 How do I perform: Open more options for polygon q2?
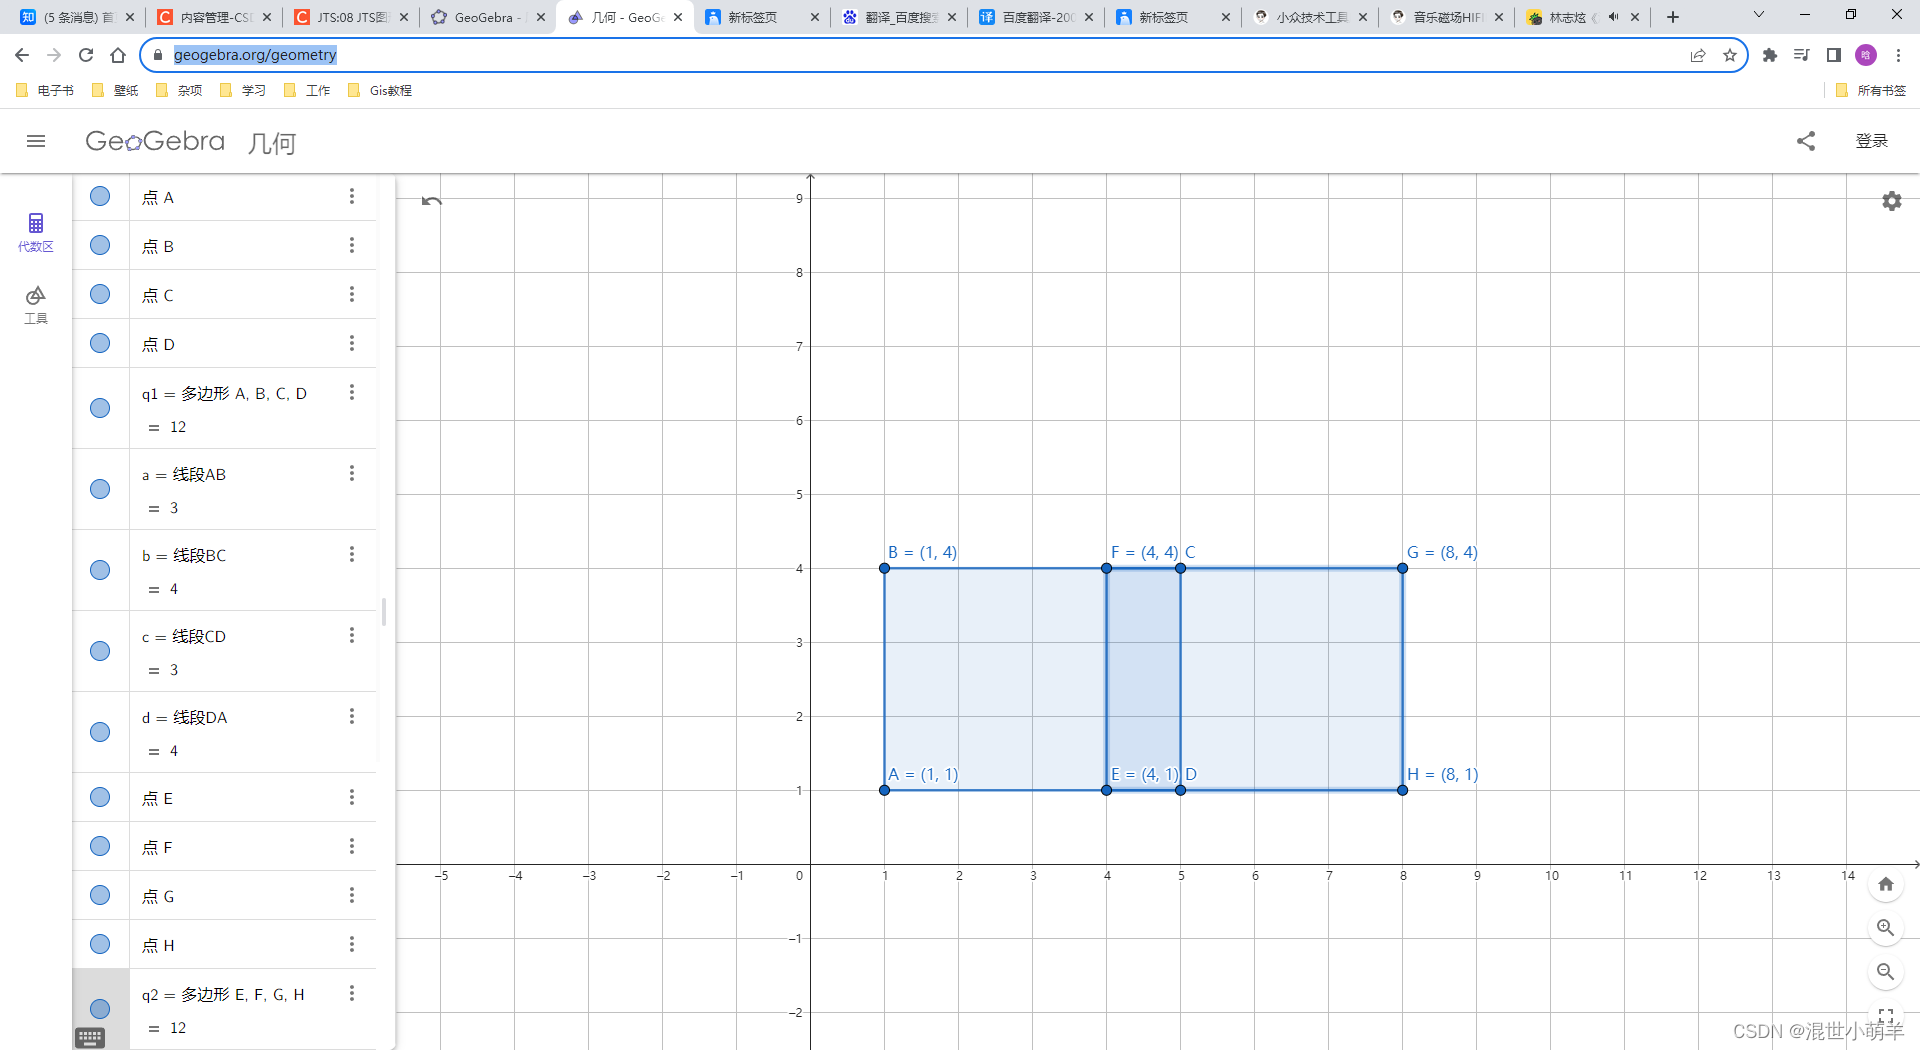coord(352,993)
